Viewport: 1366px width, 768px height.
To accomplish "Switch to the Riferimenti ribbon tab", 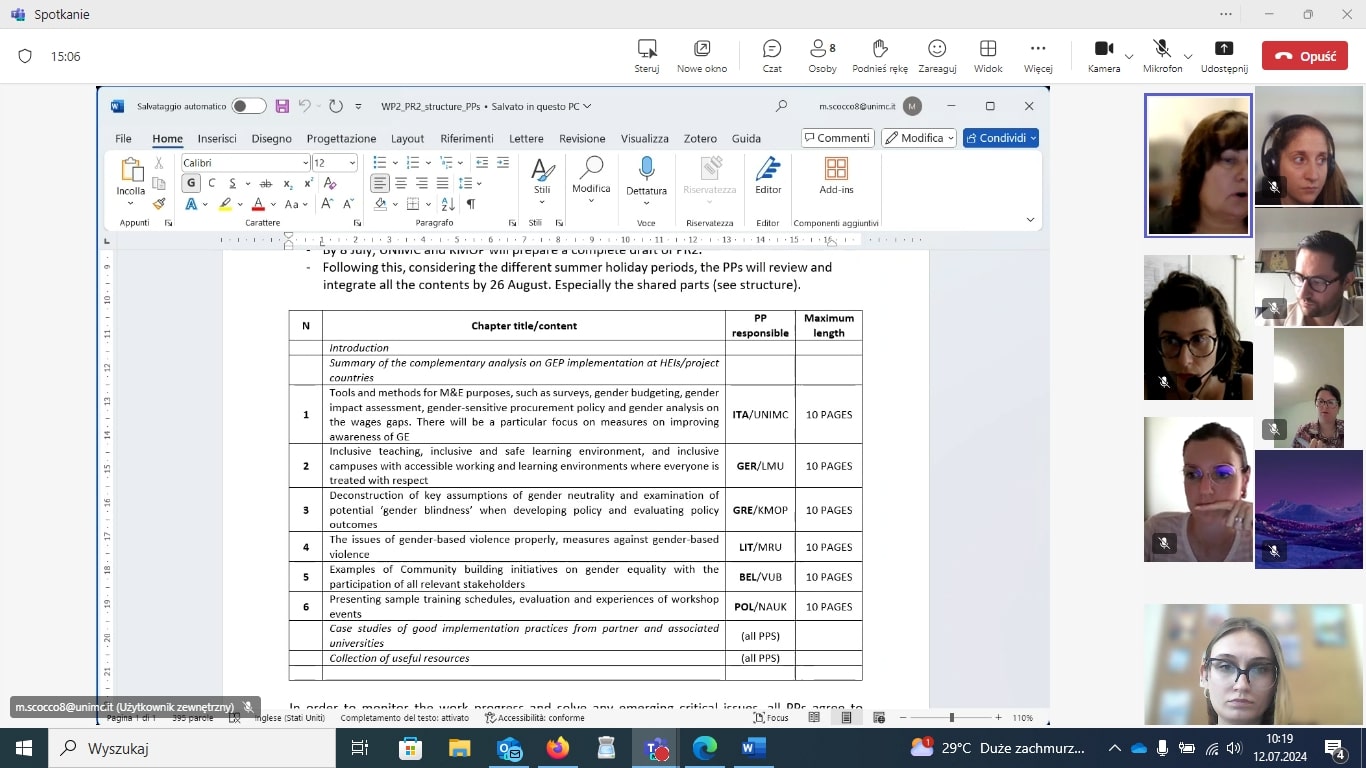I will pyautogui.click(x=467, y=139).
